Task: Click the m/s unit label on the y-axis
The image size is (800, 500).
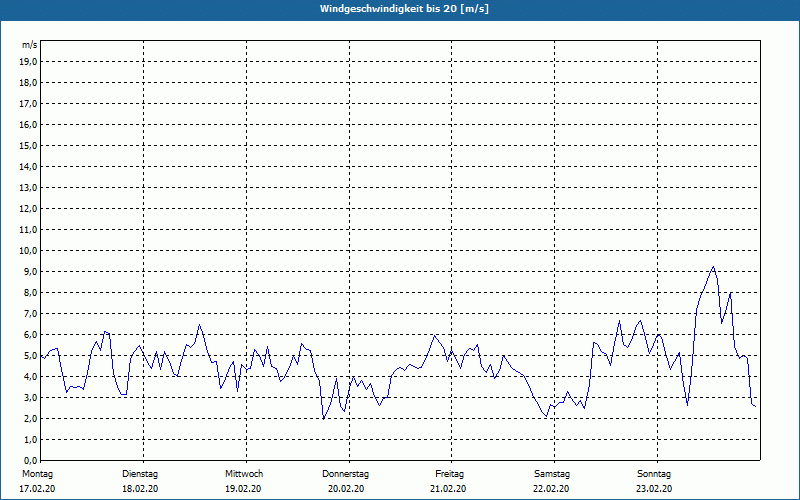Action: click(29, 45)
